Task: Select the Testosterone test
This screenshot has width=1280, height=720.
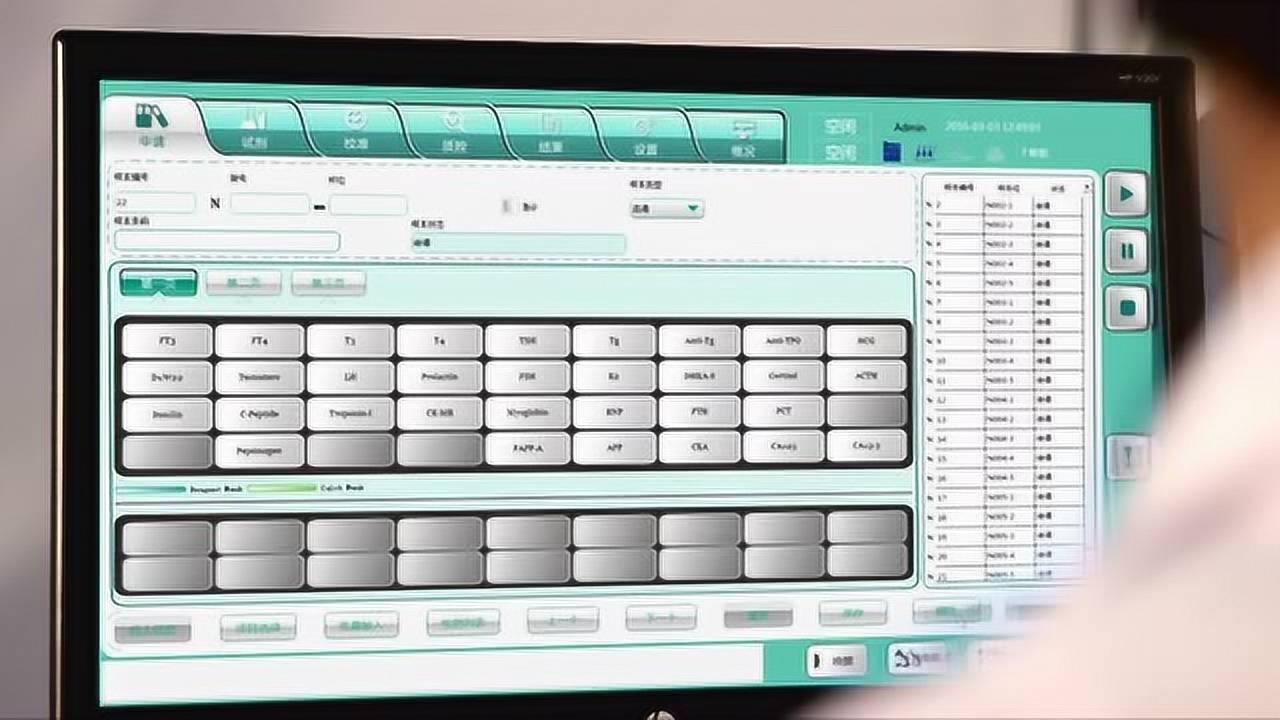Action: pyautogui.click(x=259, y=377)
